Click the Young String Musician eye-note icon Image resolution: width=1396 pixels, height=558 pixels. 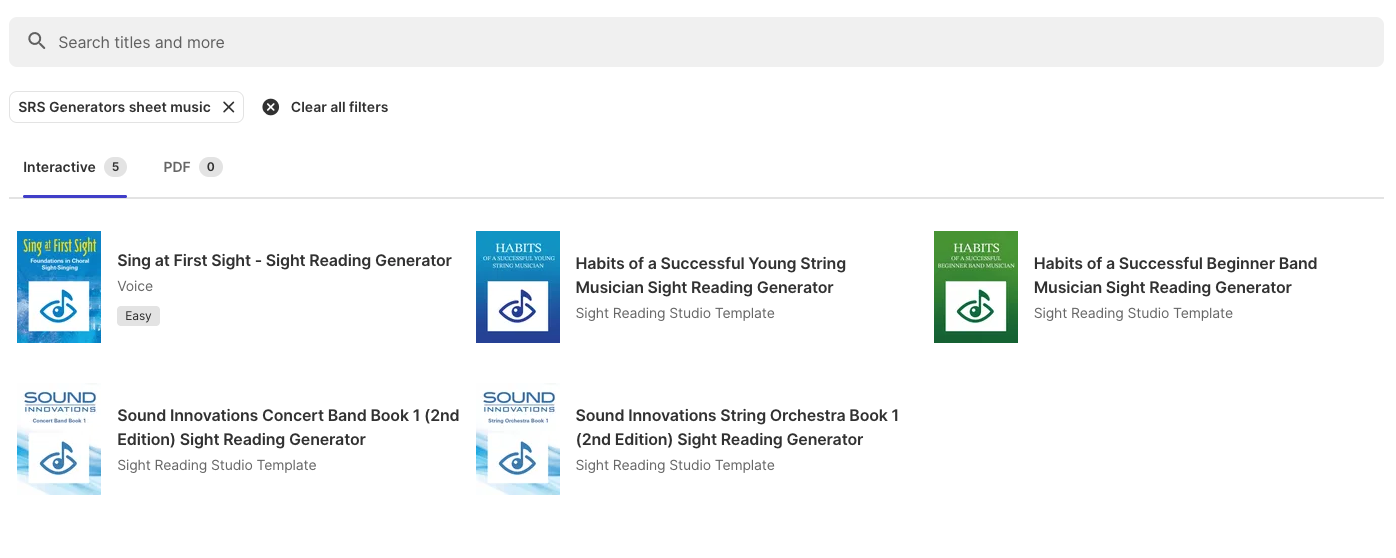coord(517,306)
